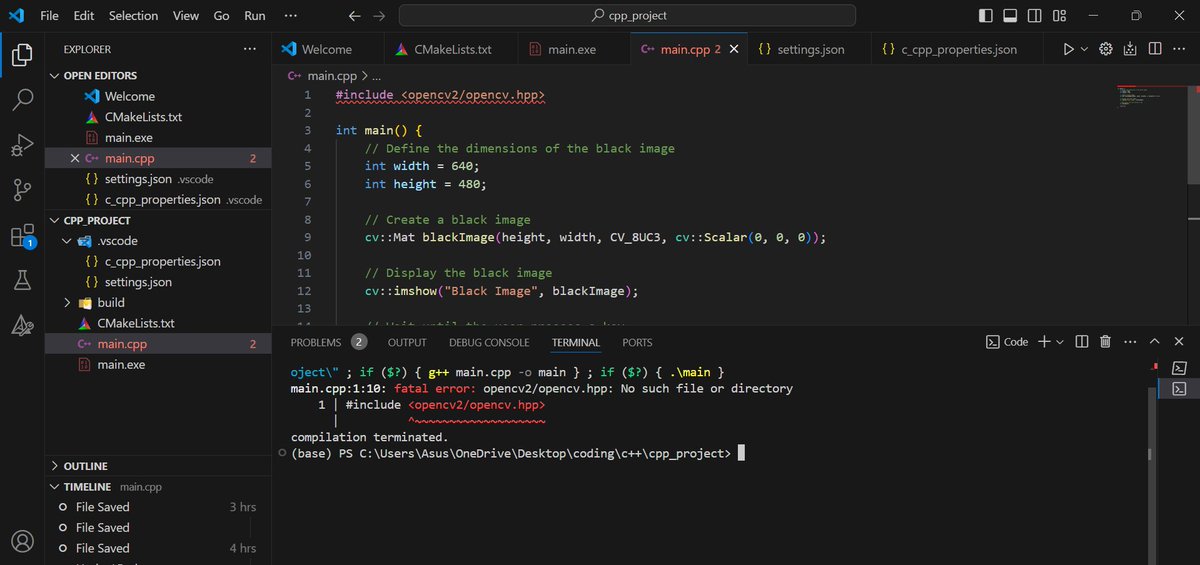This screenshot has width=1200, height=565.
Task: Open Customize Layout icon in title bar
Action: coord(1060,16)
